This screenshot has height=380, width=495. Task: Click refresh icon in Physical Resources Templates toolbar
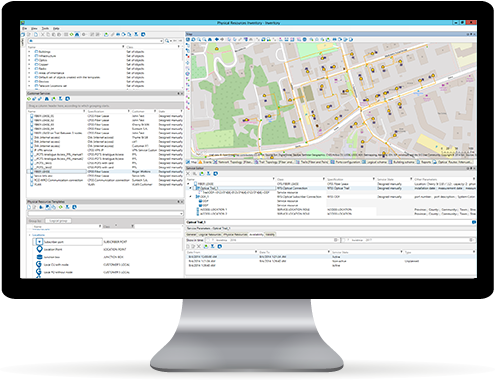tap(61, 207)
